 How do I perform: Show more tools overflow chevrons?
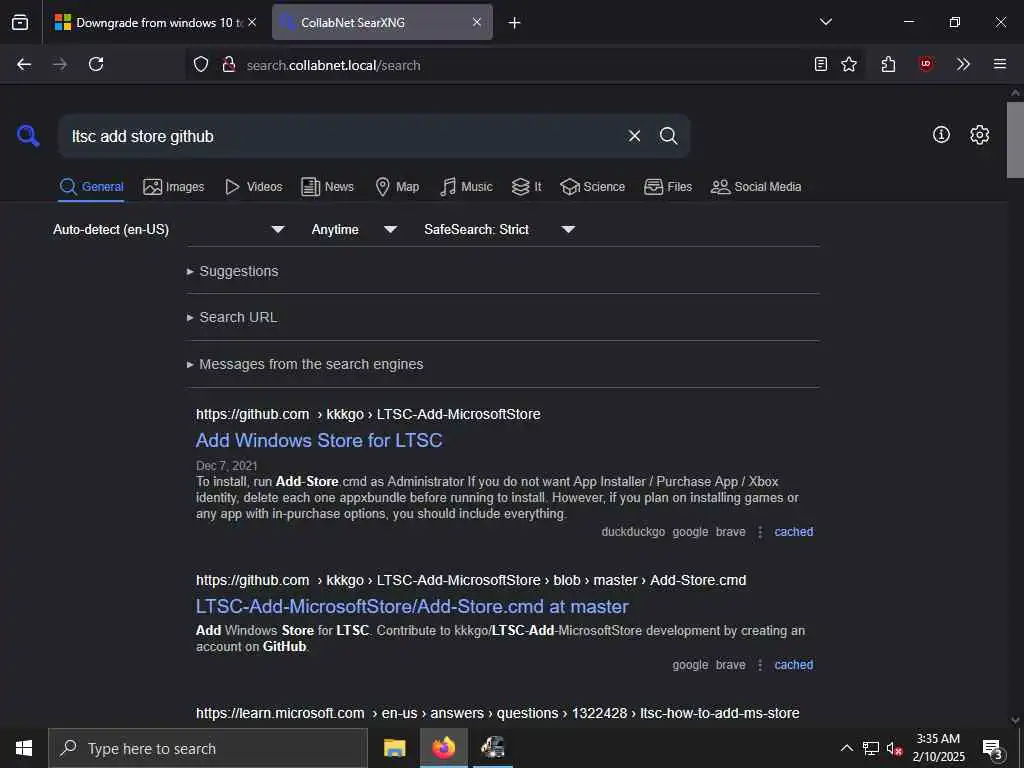[x=963, y=64]
